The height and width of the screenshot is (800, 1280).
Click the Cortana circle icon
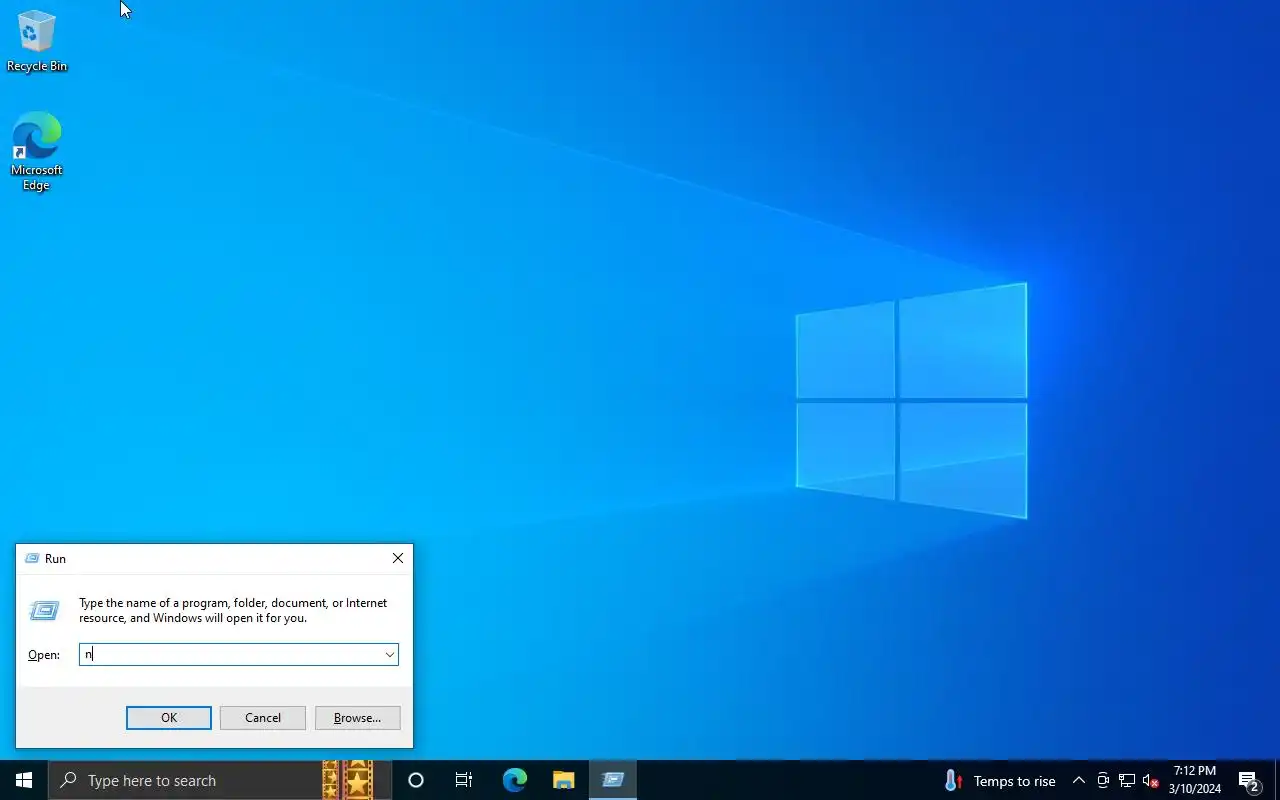coord(416,780)
